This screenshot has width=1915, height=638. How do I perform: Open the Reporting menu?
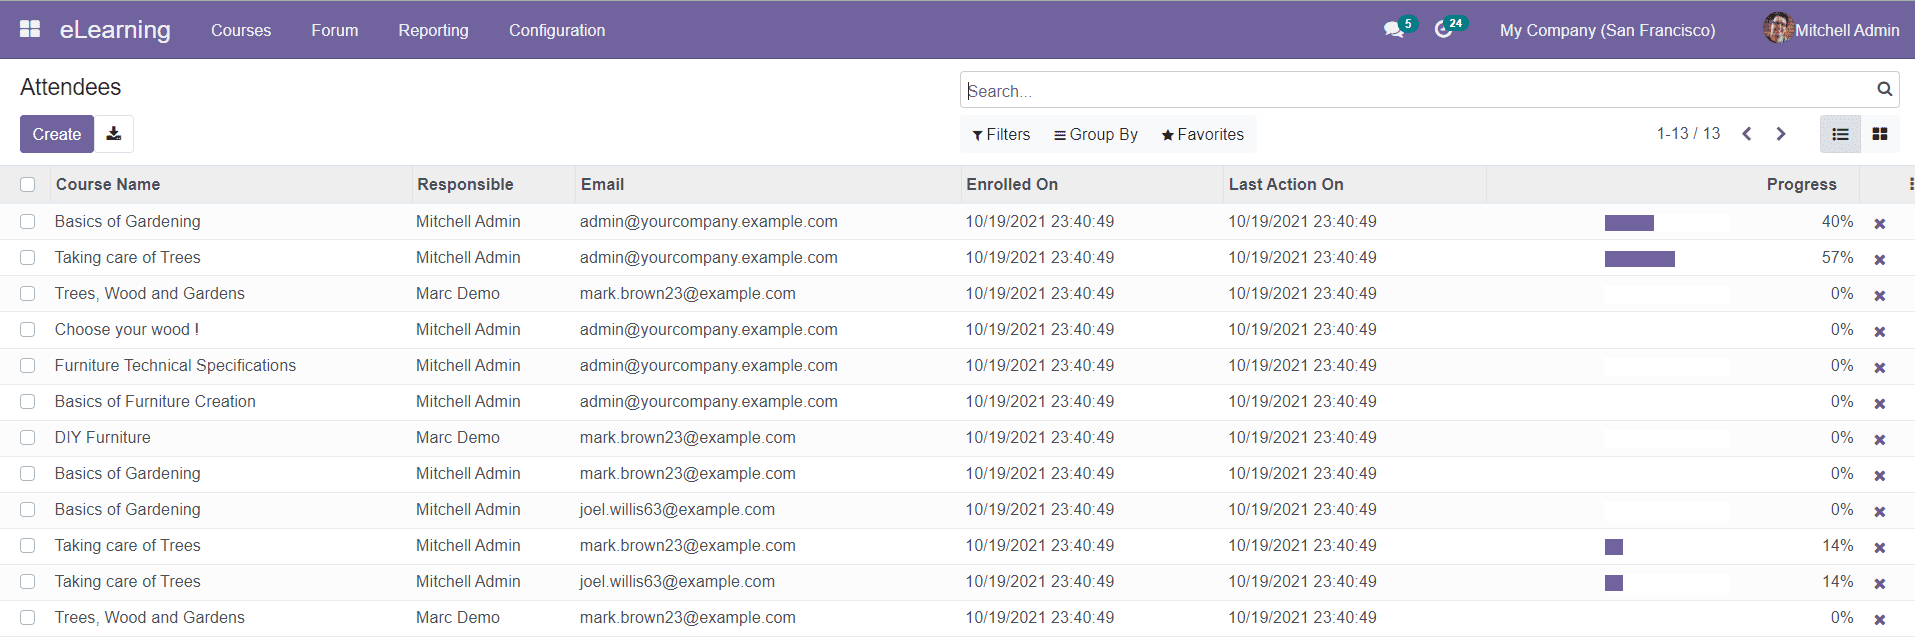point(433,30)
